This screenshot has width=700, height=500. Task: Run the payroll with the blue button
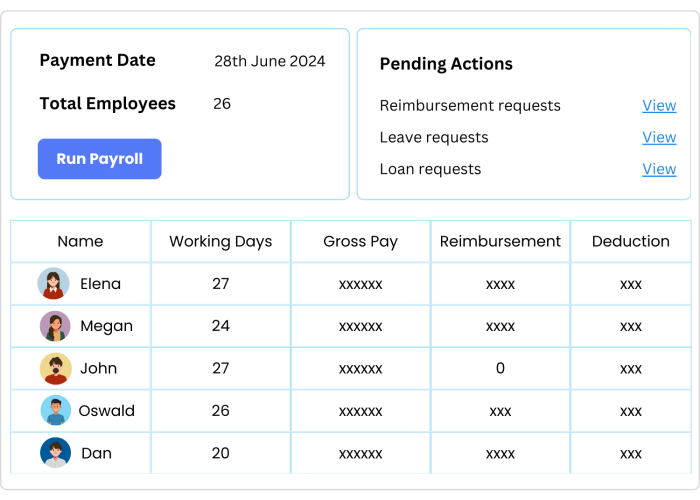click(100, 159)
